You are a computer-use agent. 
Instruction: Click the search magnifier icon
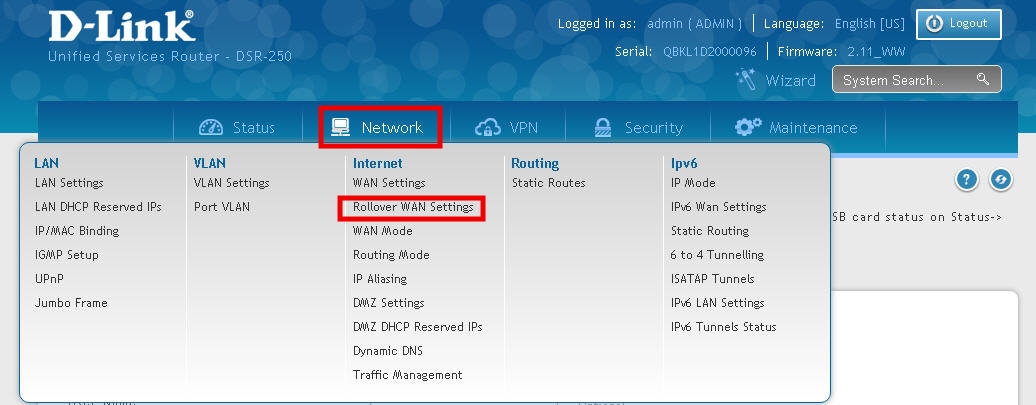pos(983,79)
